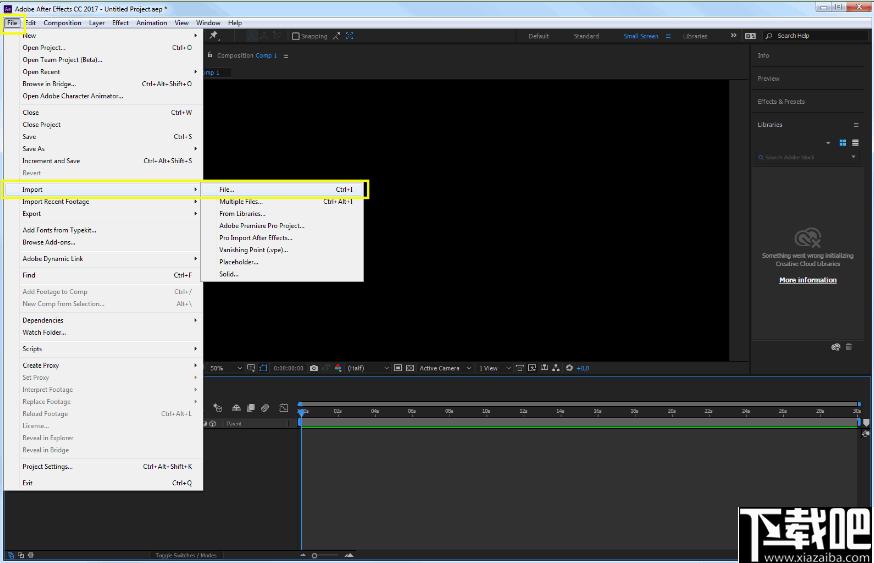Select File... in the Import submenu
Screen dimensions: 874x563
(x=284, y=190)
